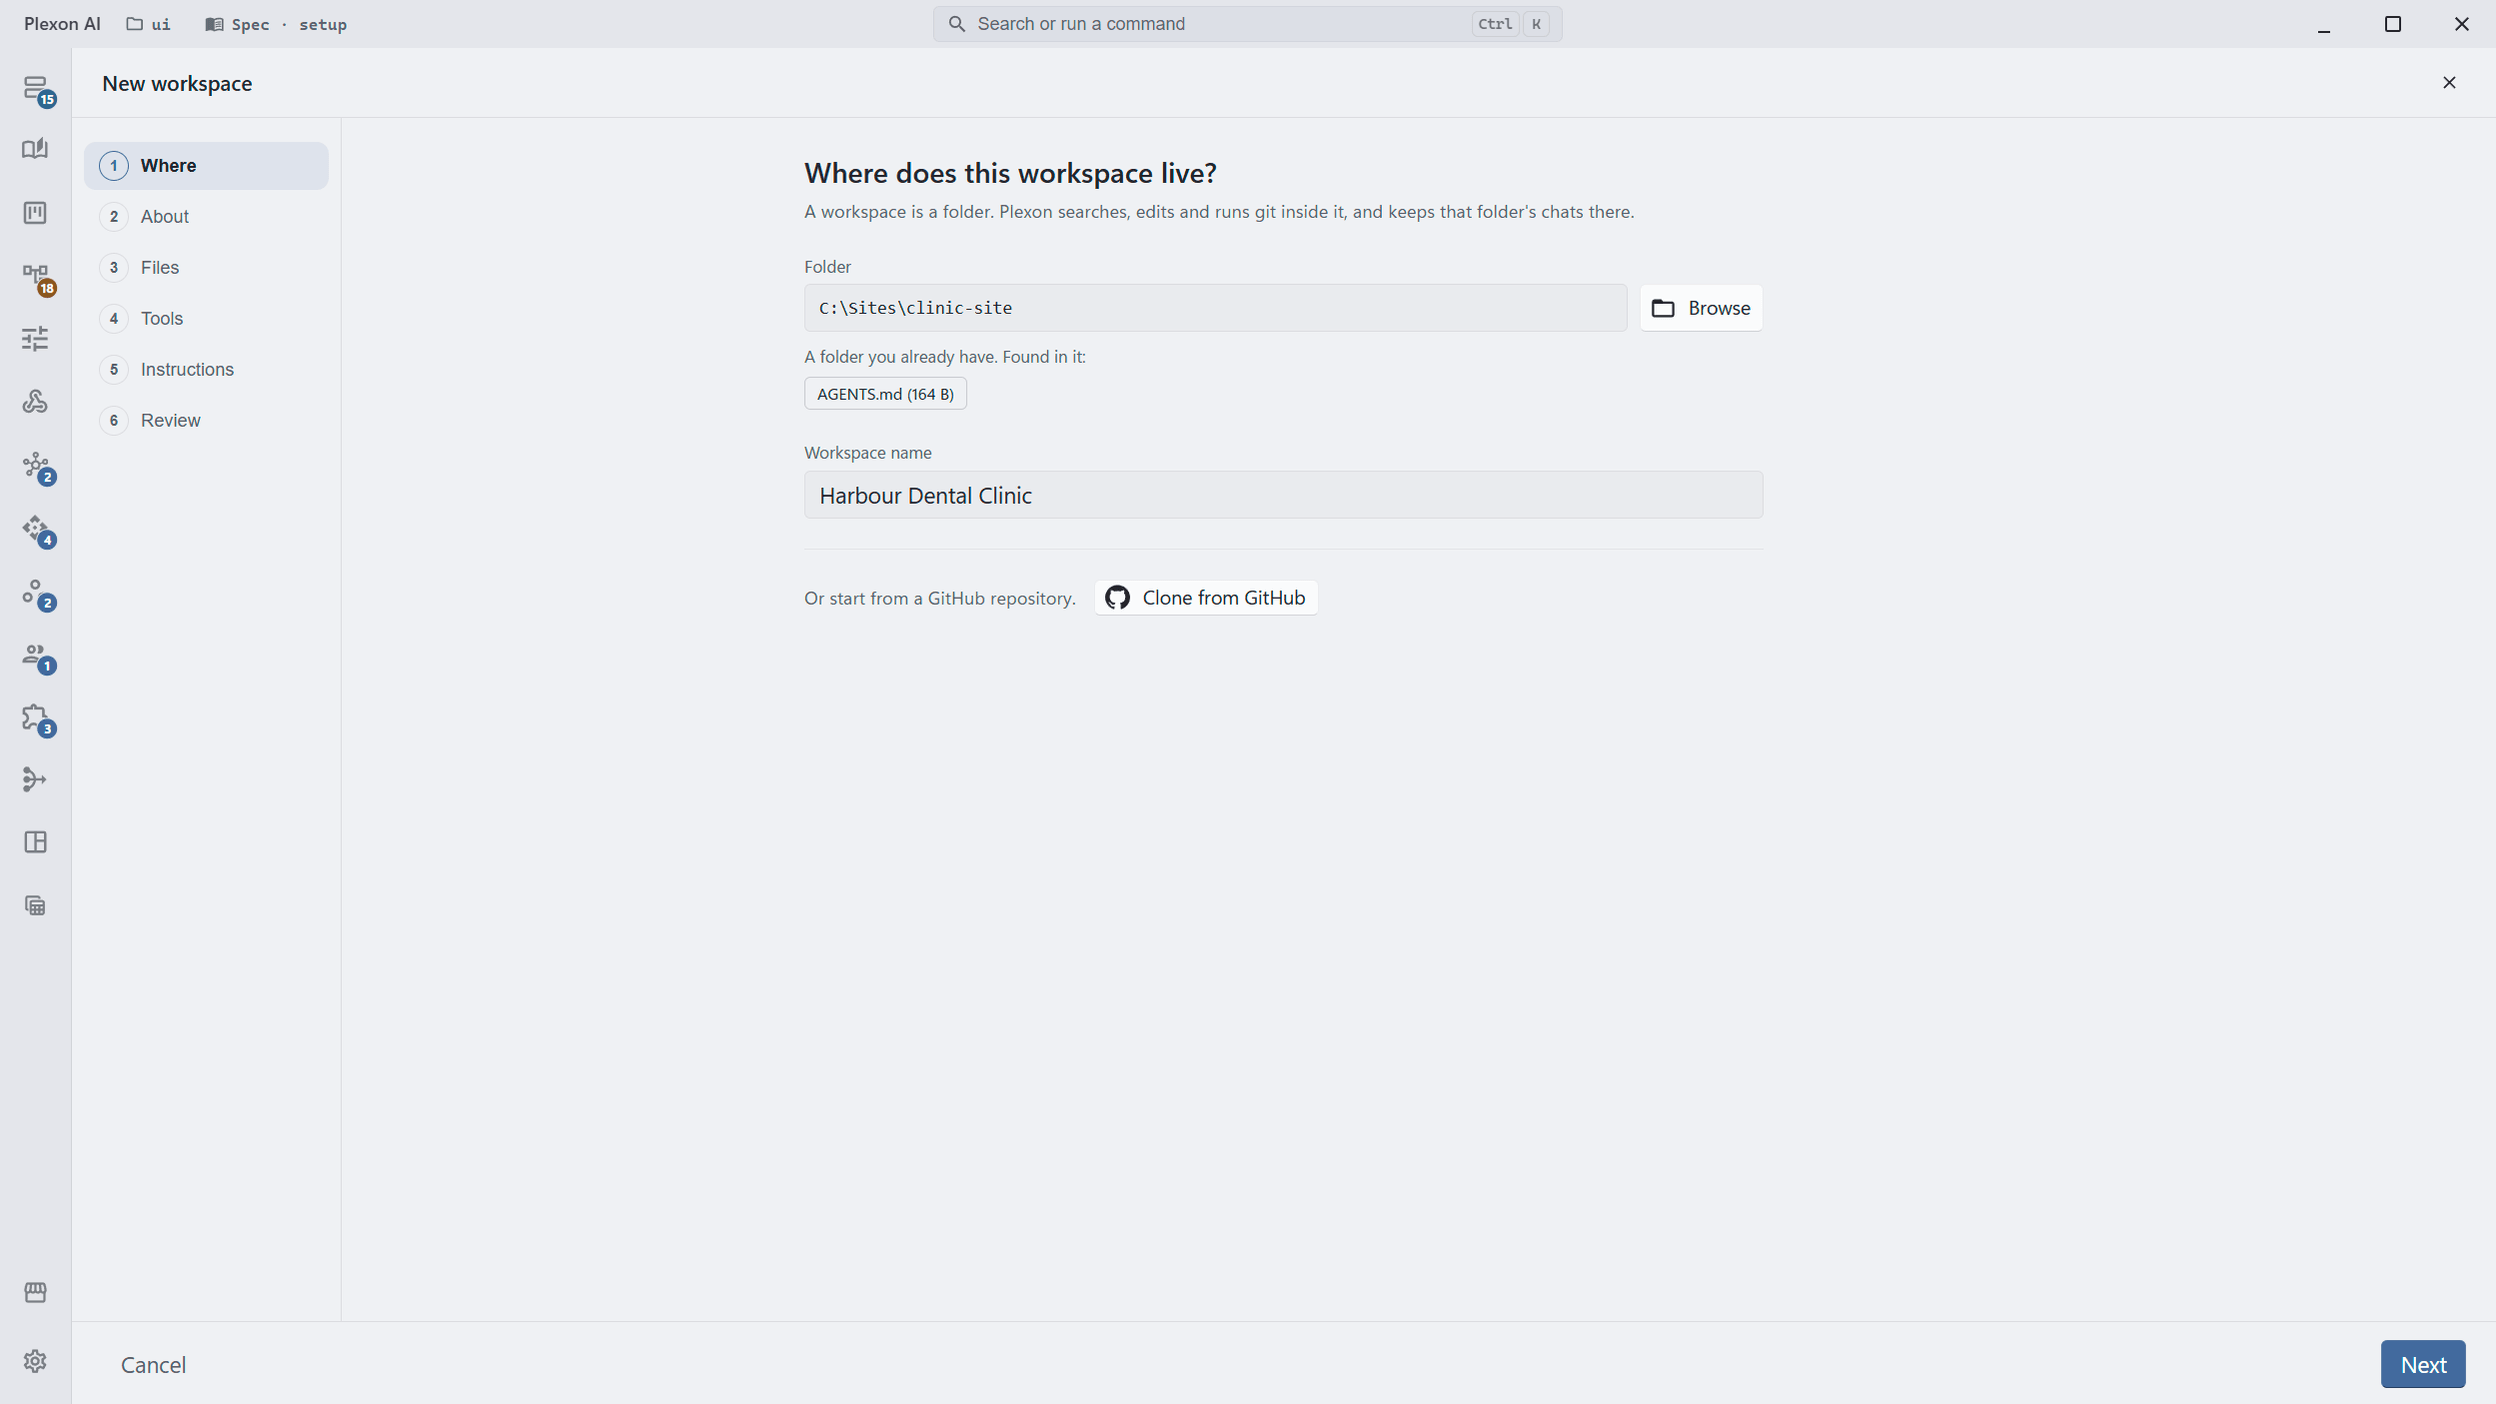Focus the Folder path field
Viewport: 2496px width, 1404px height.
[1215, 308]
